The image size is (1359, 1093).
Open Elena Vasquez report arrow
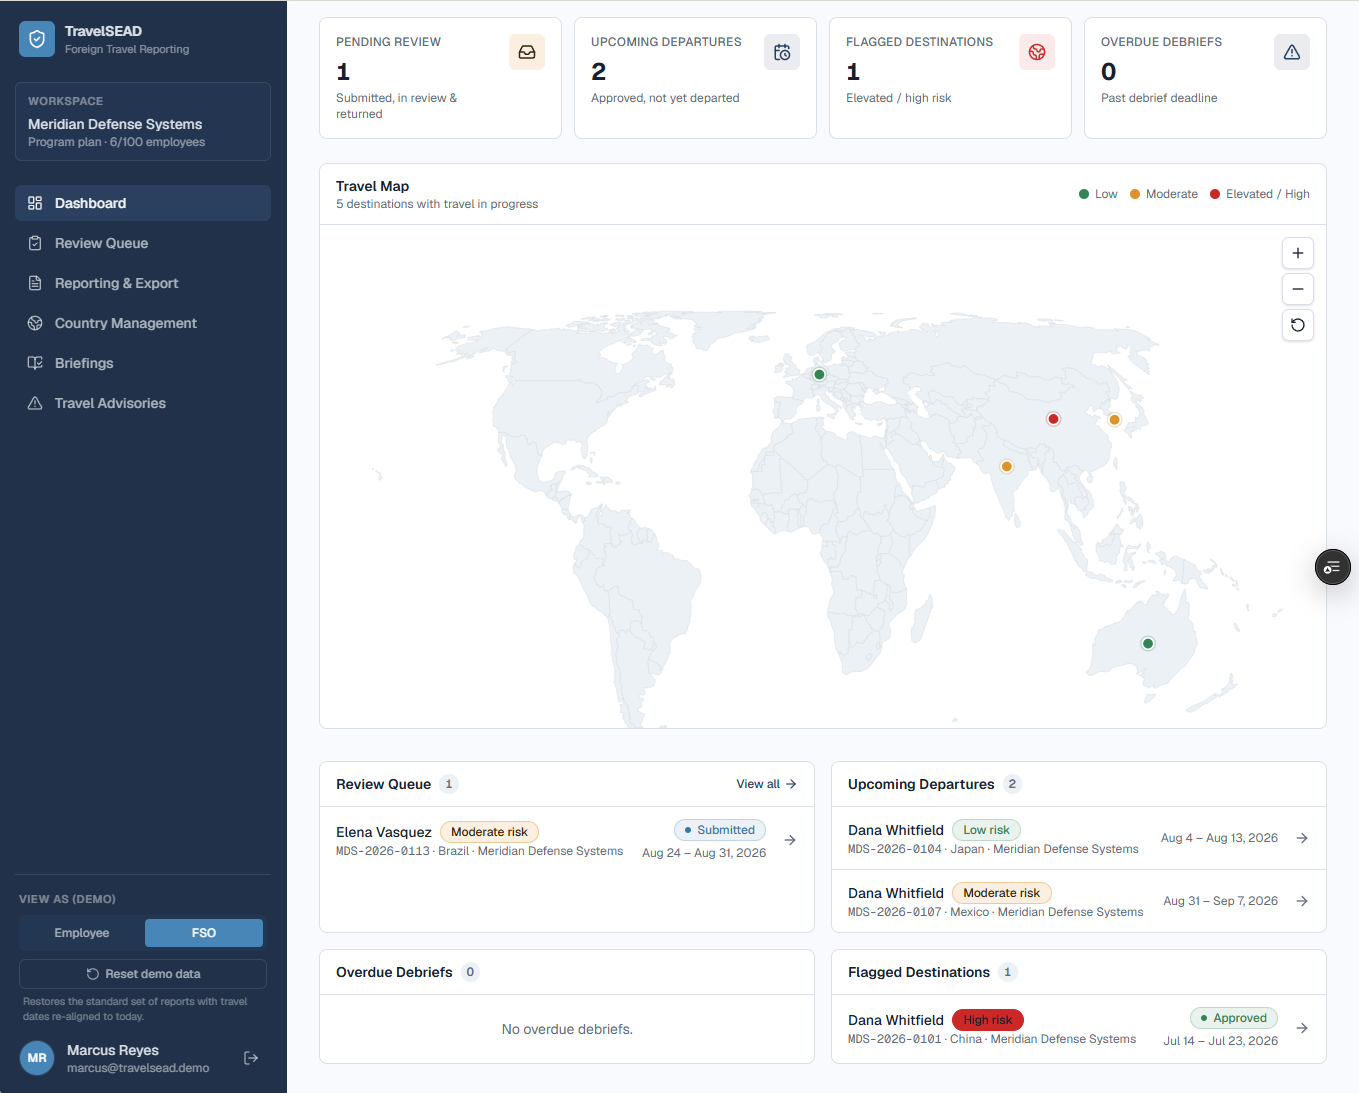[x=790, y=840]
